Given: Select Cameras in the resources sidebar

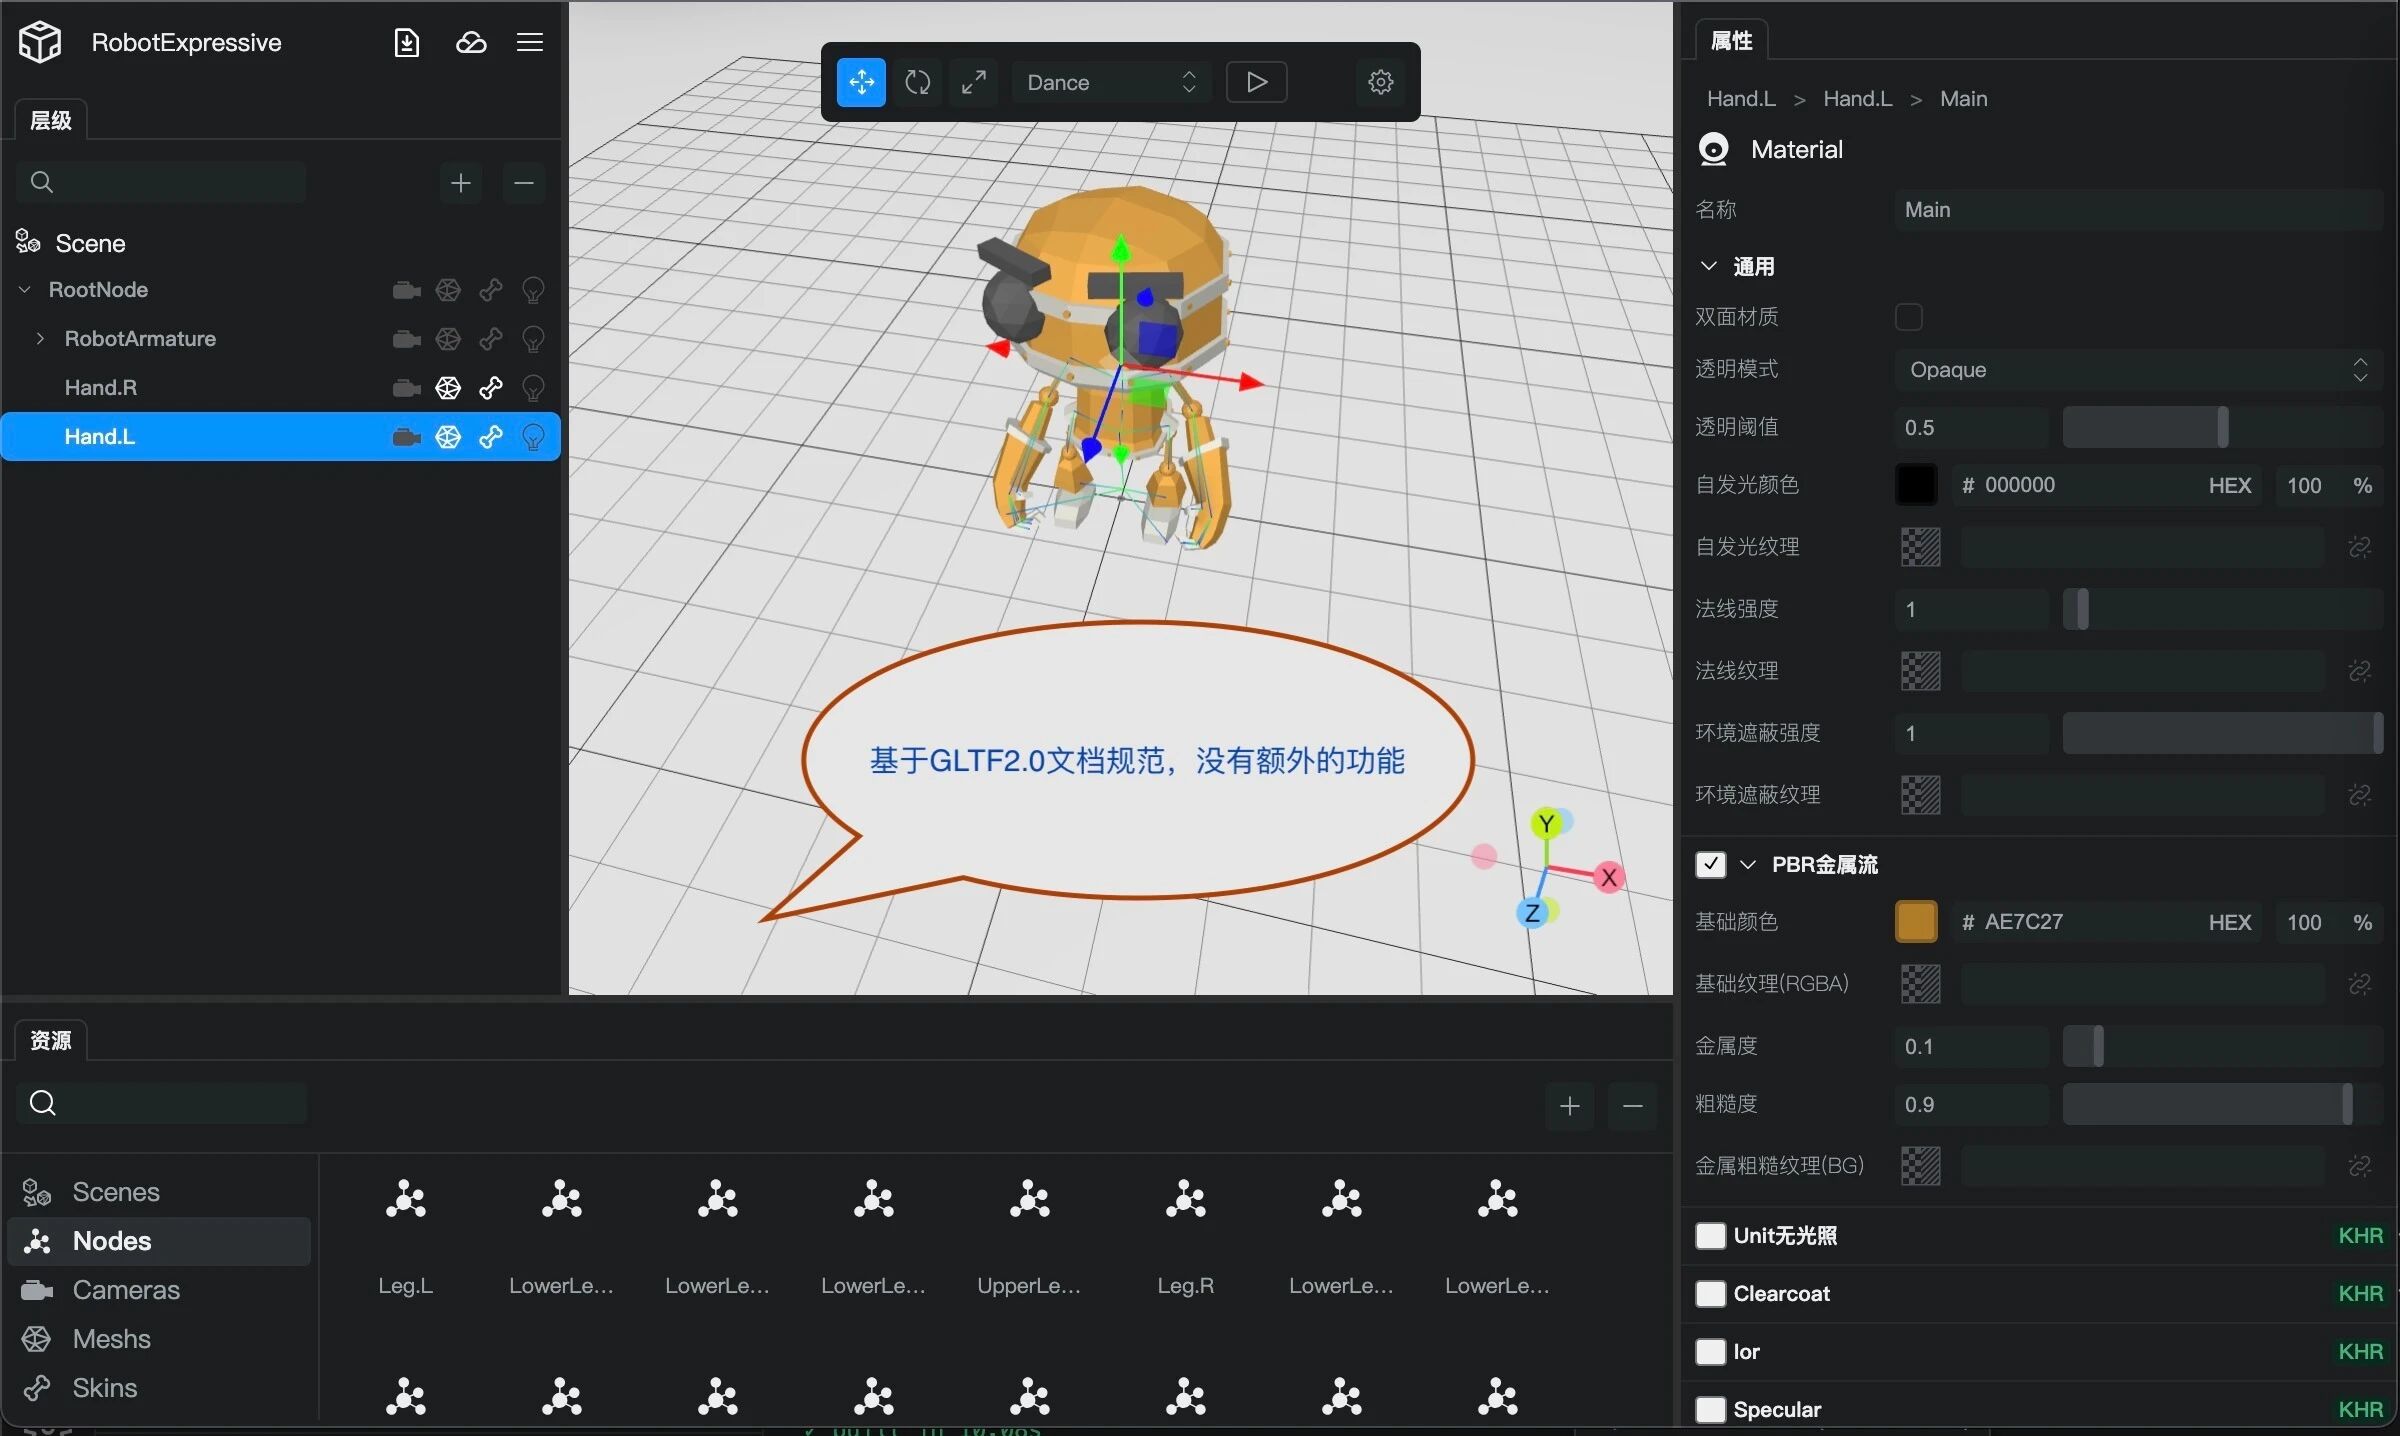Looking at the screenshot, I should click(x=126, y=1290).
